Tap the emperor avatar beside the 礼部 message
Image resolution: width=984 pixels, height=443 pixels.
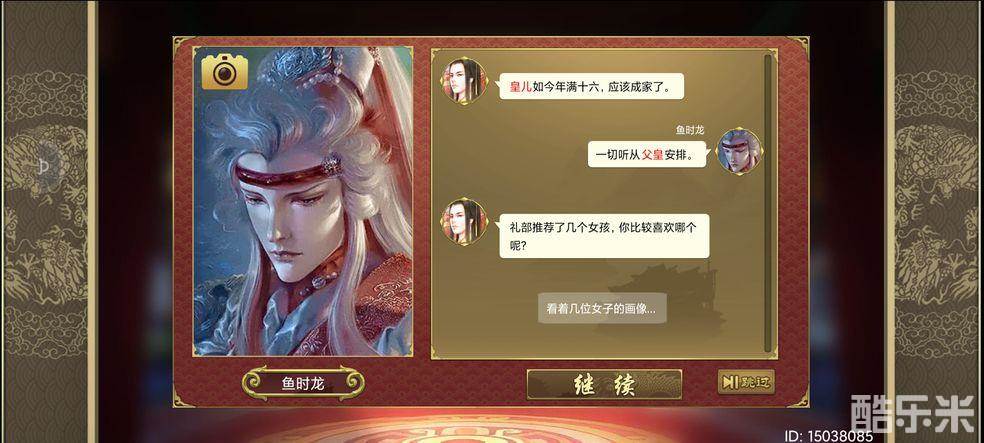[464, 221]
